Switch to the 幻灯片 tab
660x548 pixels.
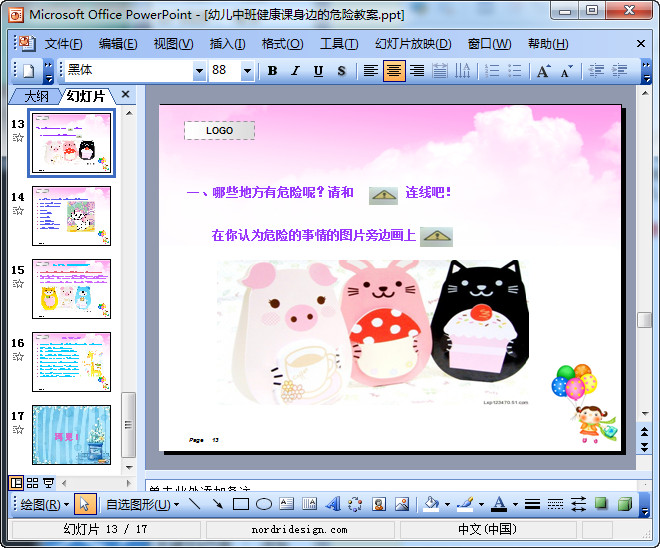click(85, 96)
